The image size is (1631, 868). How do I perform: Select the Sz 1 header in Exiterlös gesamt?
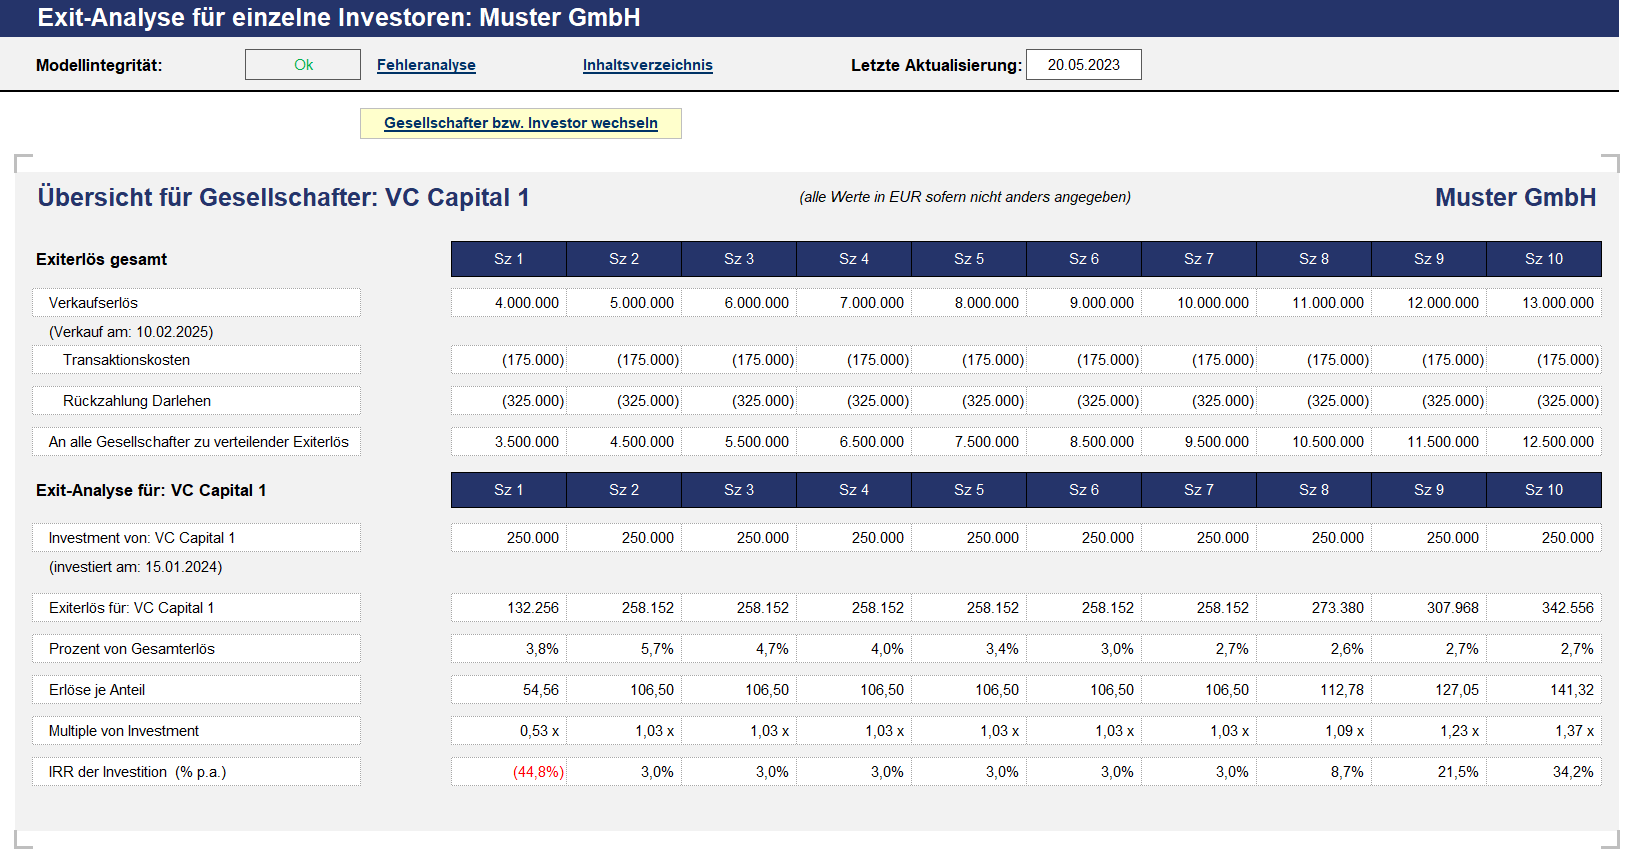(x=509, y=259)
